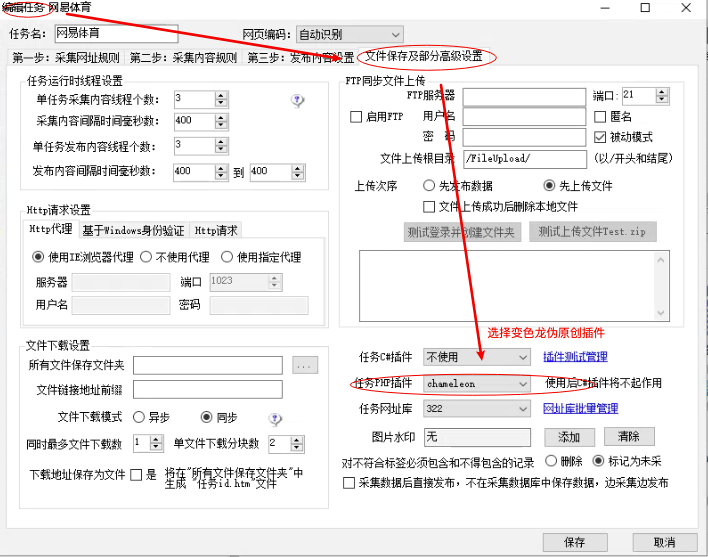Click the 所有文件保存文件夹 input field
This screenshot has width=708, height=557.
[208, 365]
